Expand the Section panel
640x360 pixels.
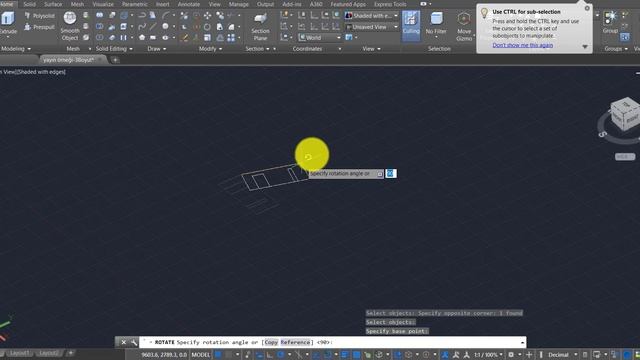[258, 49]
